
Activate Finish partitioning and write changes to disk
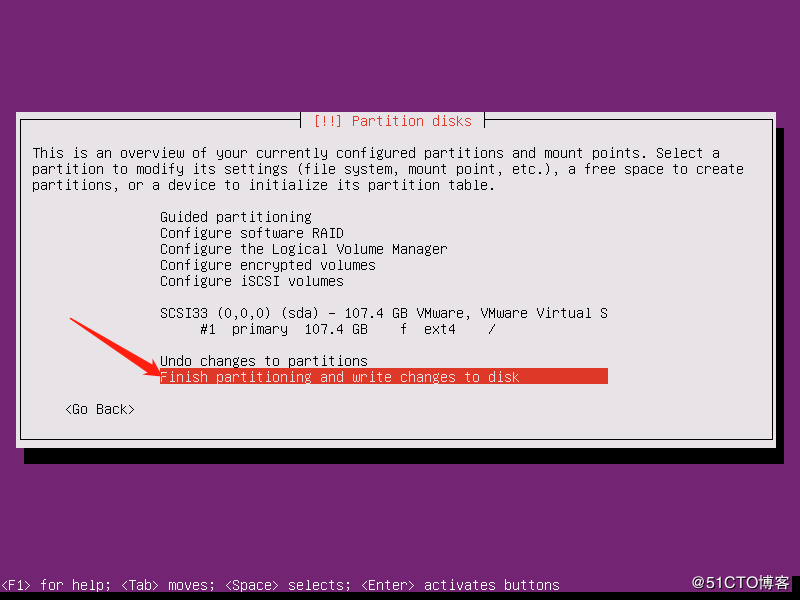[x=384, y=377]
